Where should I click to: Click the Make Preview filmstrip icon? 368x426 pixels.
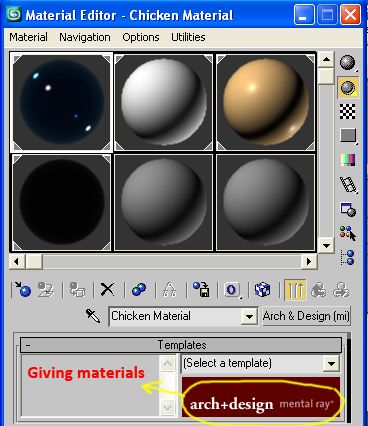tap(348, 184)
